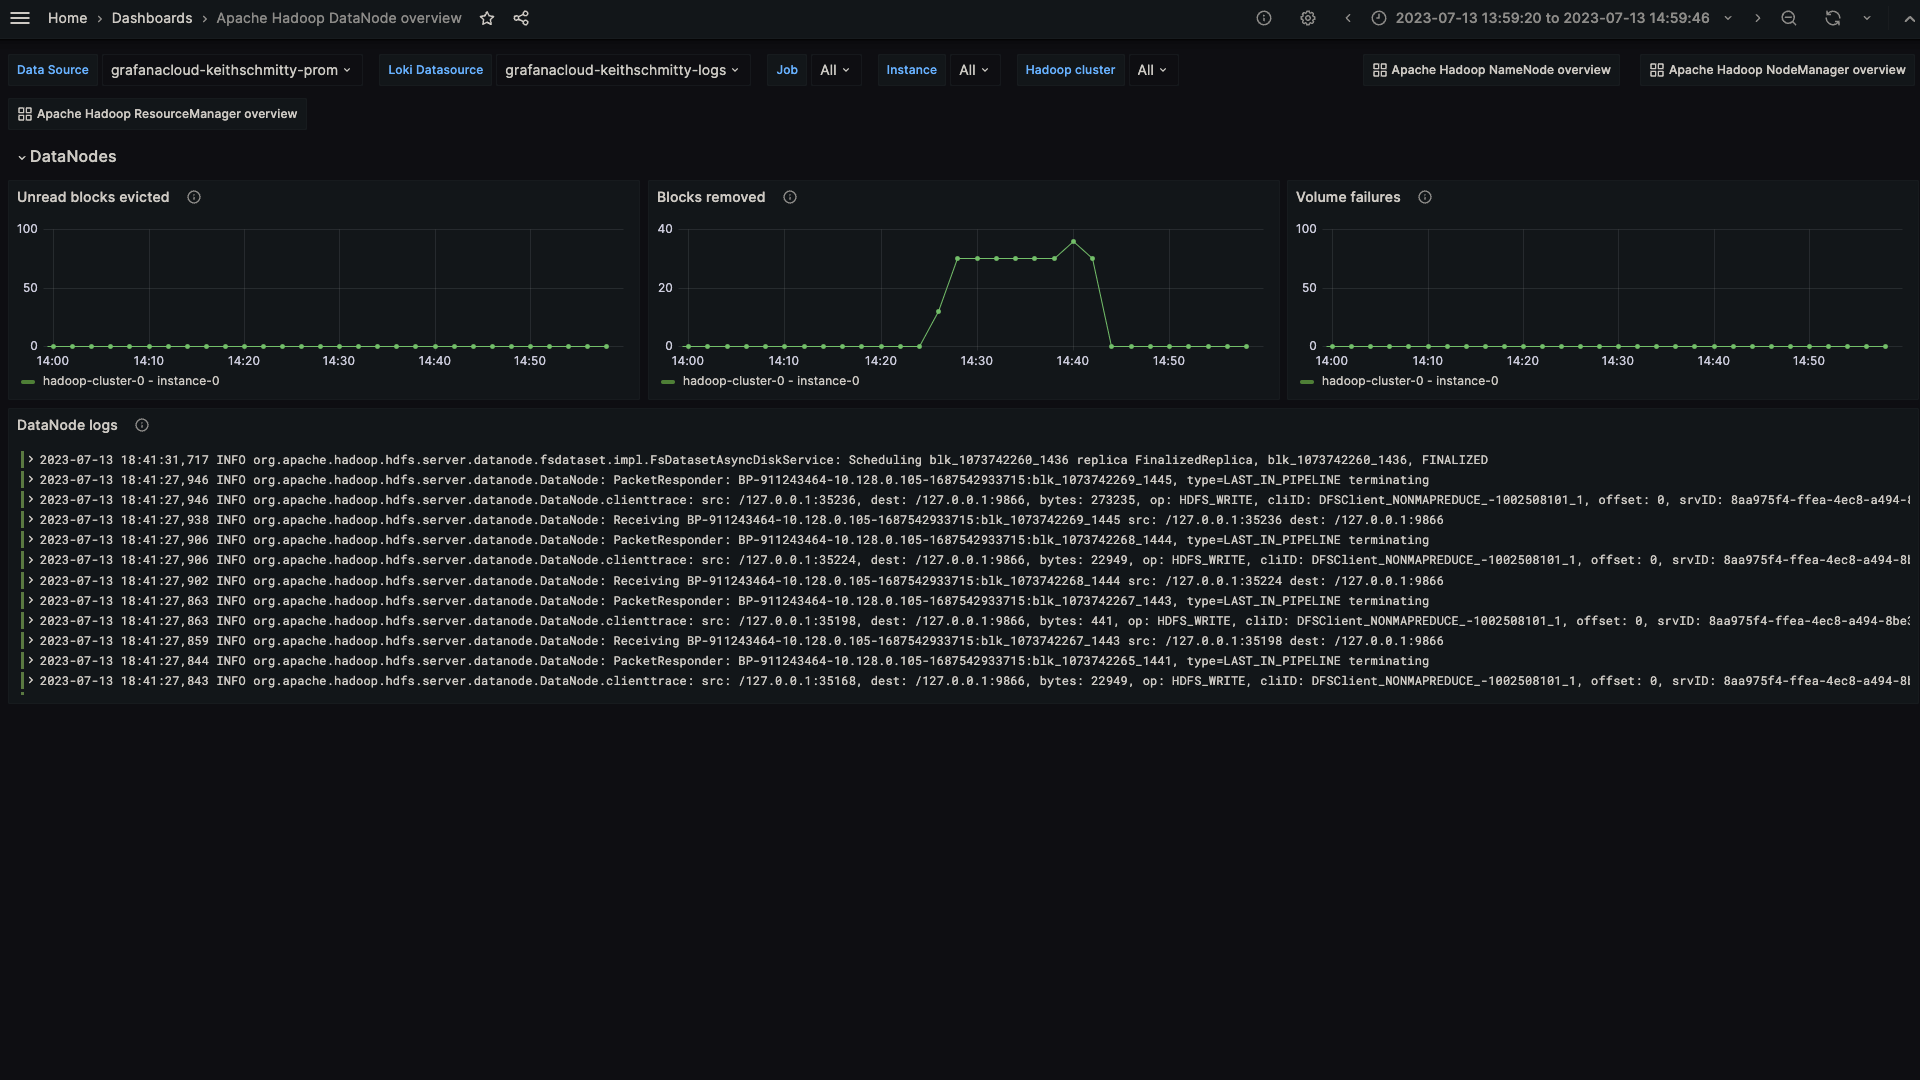Star this dashboard as favorite

click(487, 18)
